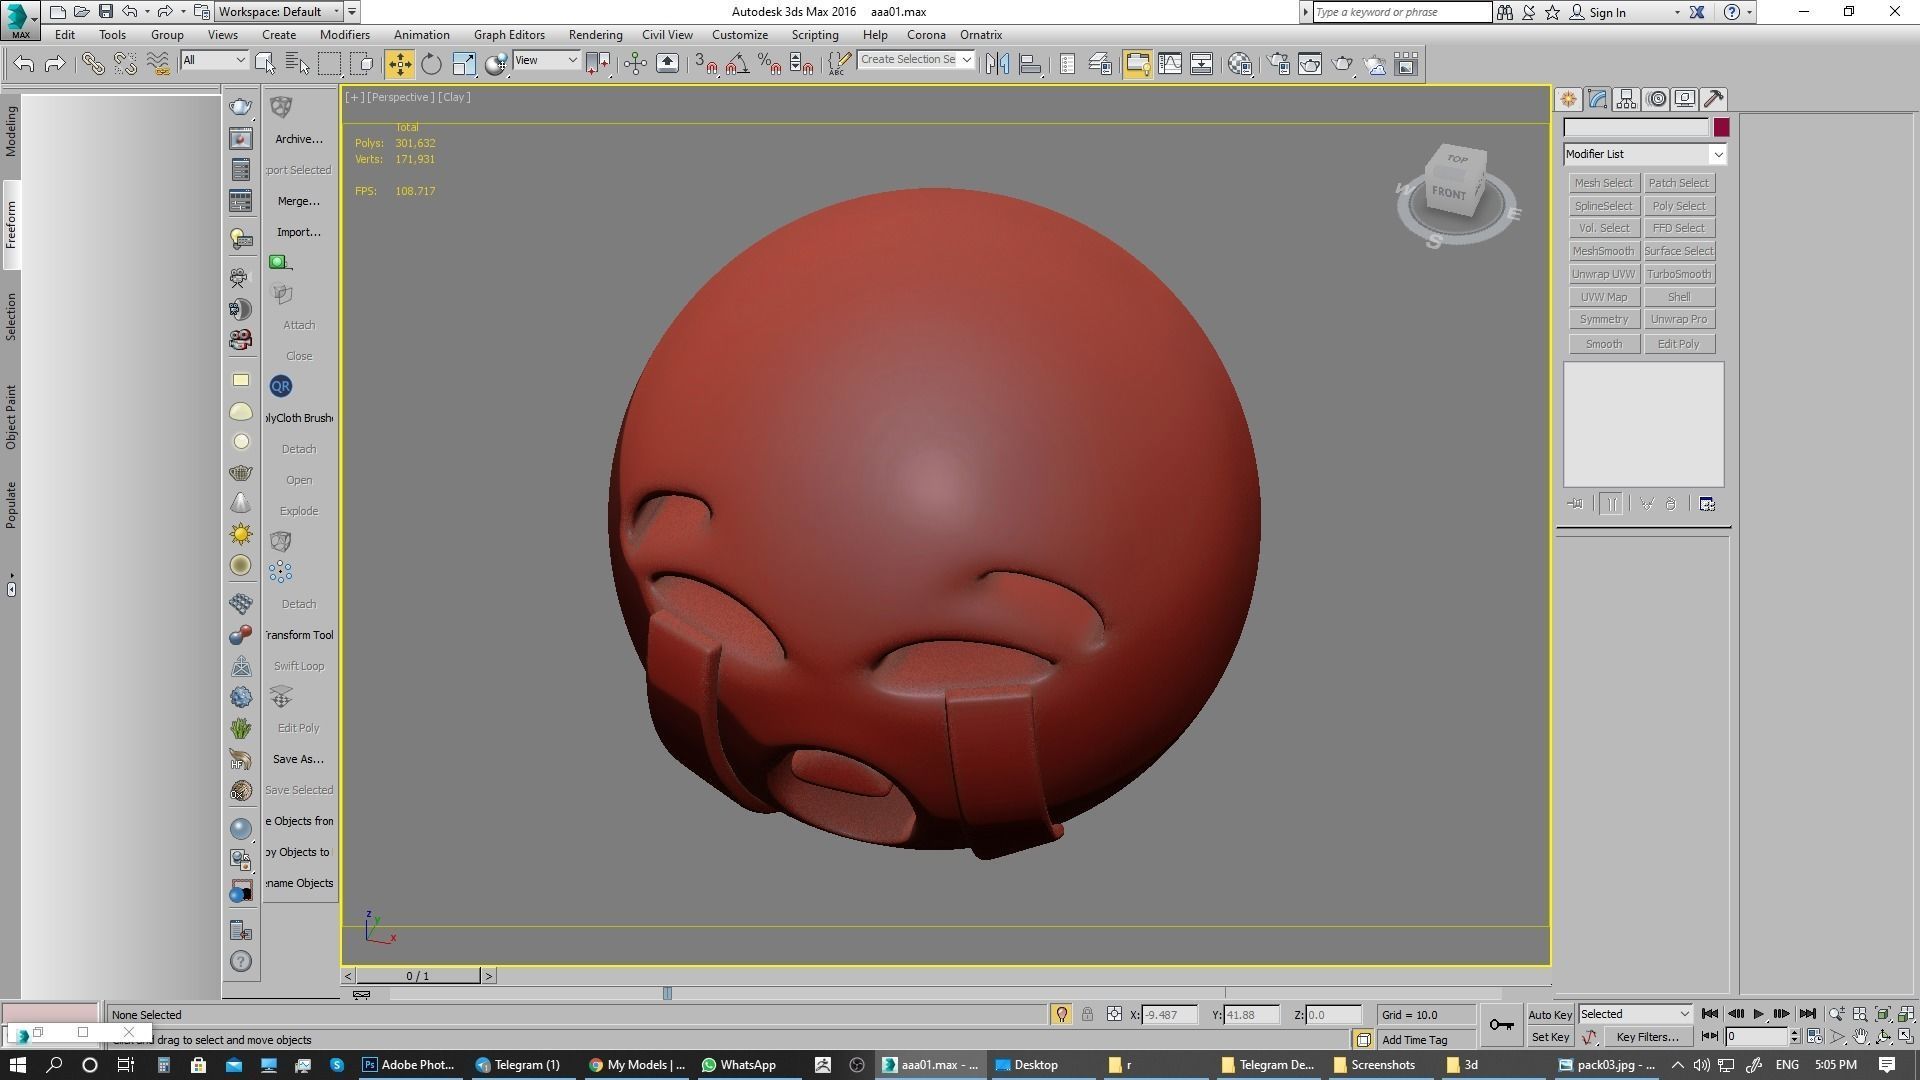This screenshot has width=1920, height=1080.
Task: Switch to the Modify panel tab
Action: [1597, 99]
